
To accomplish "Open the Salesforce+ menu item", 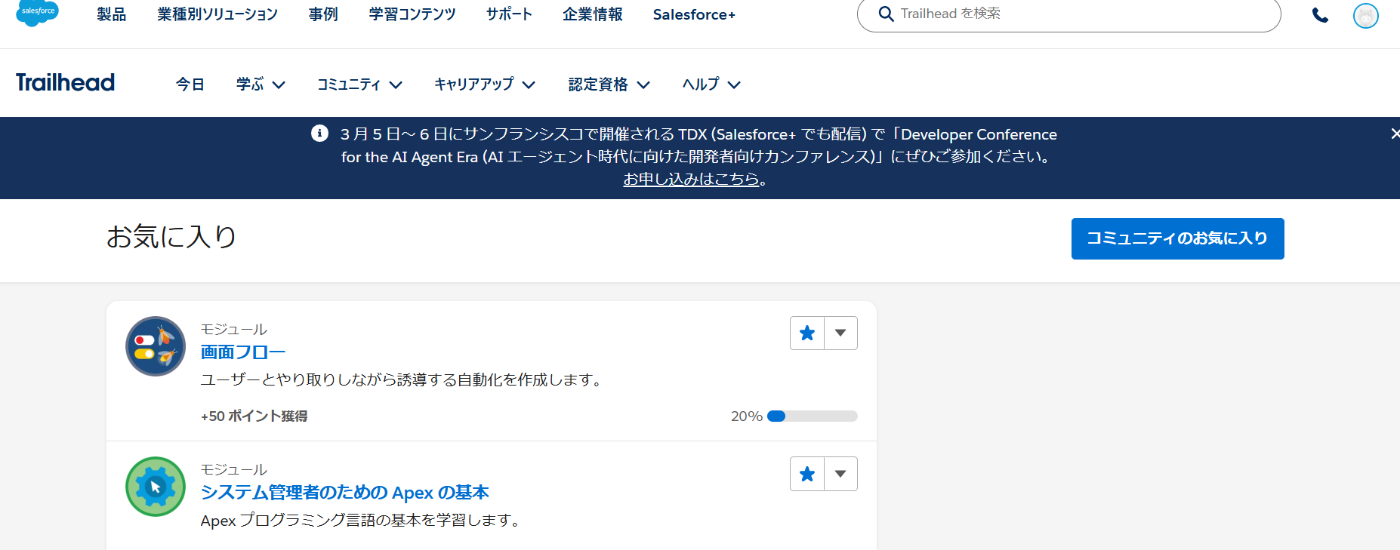I will point(694,14).
